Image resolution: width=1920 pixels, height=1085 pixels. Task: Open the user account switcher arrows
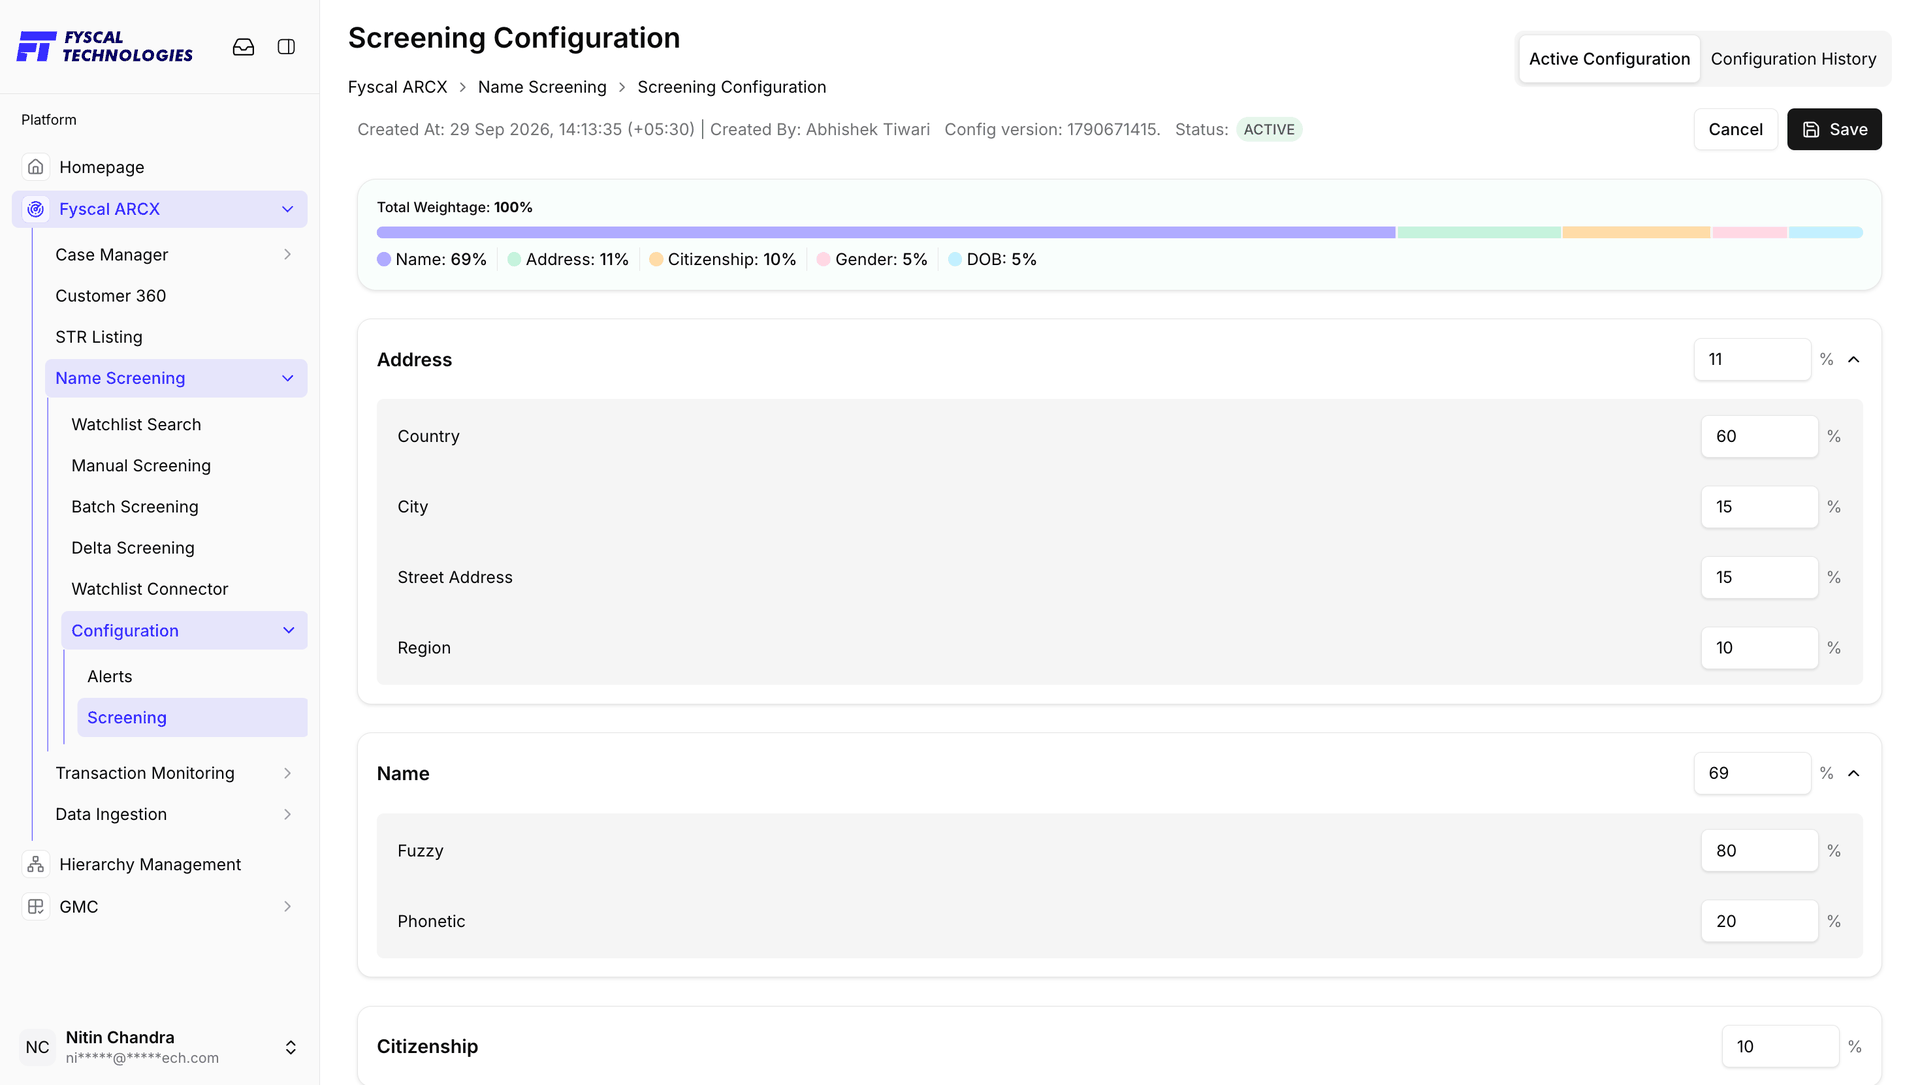point(291,1047)
